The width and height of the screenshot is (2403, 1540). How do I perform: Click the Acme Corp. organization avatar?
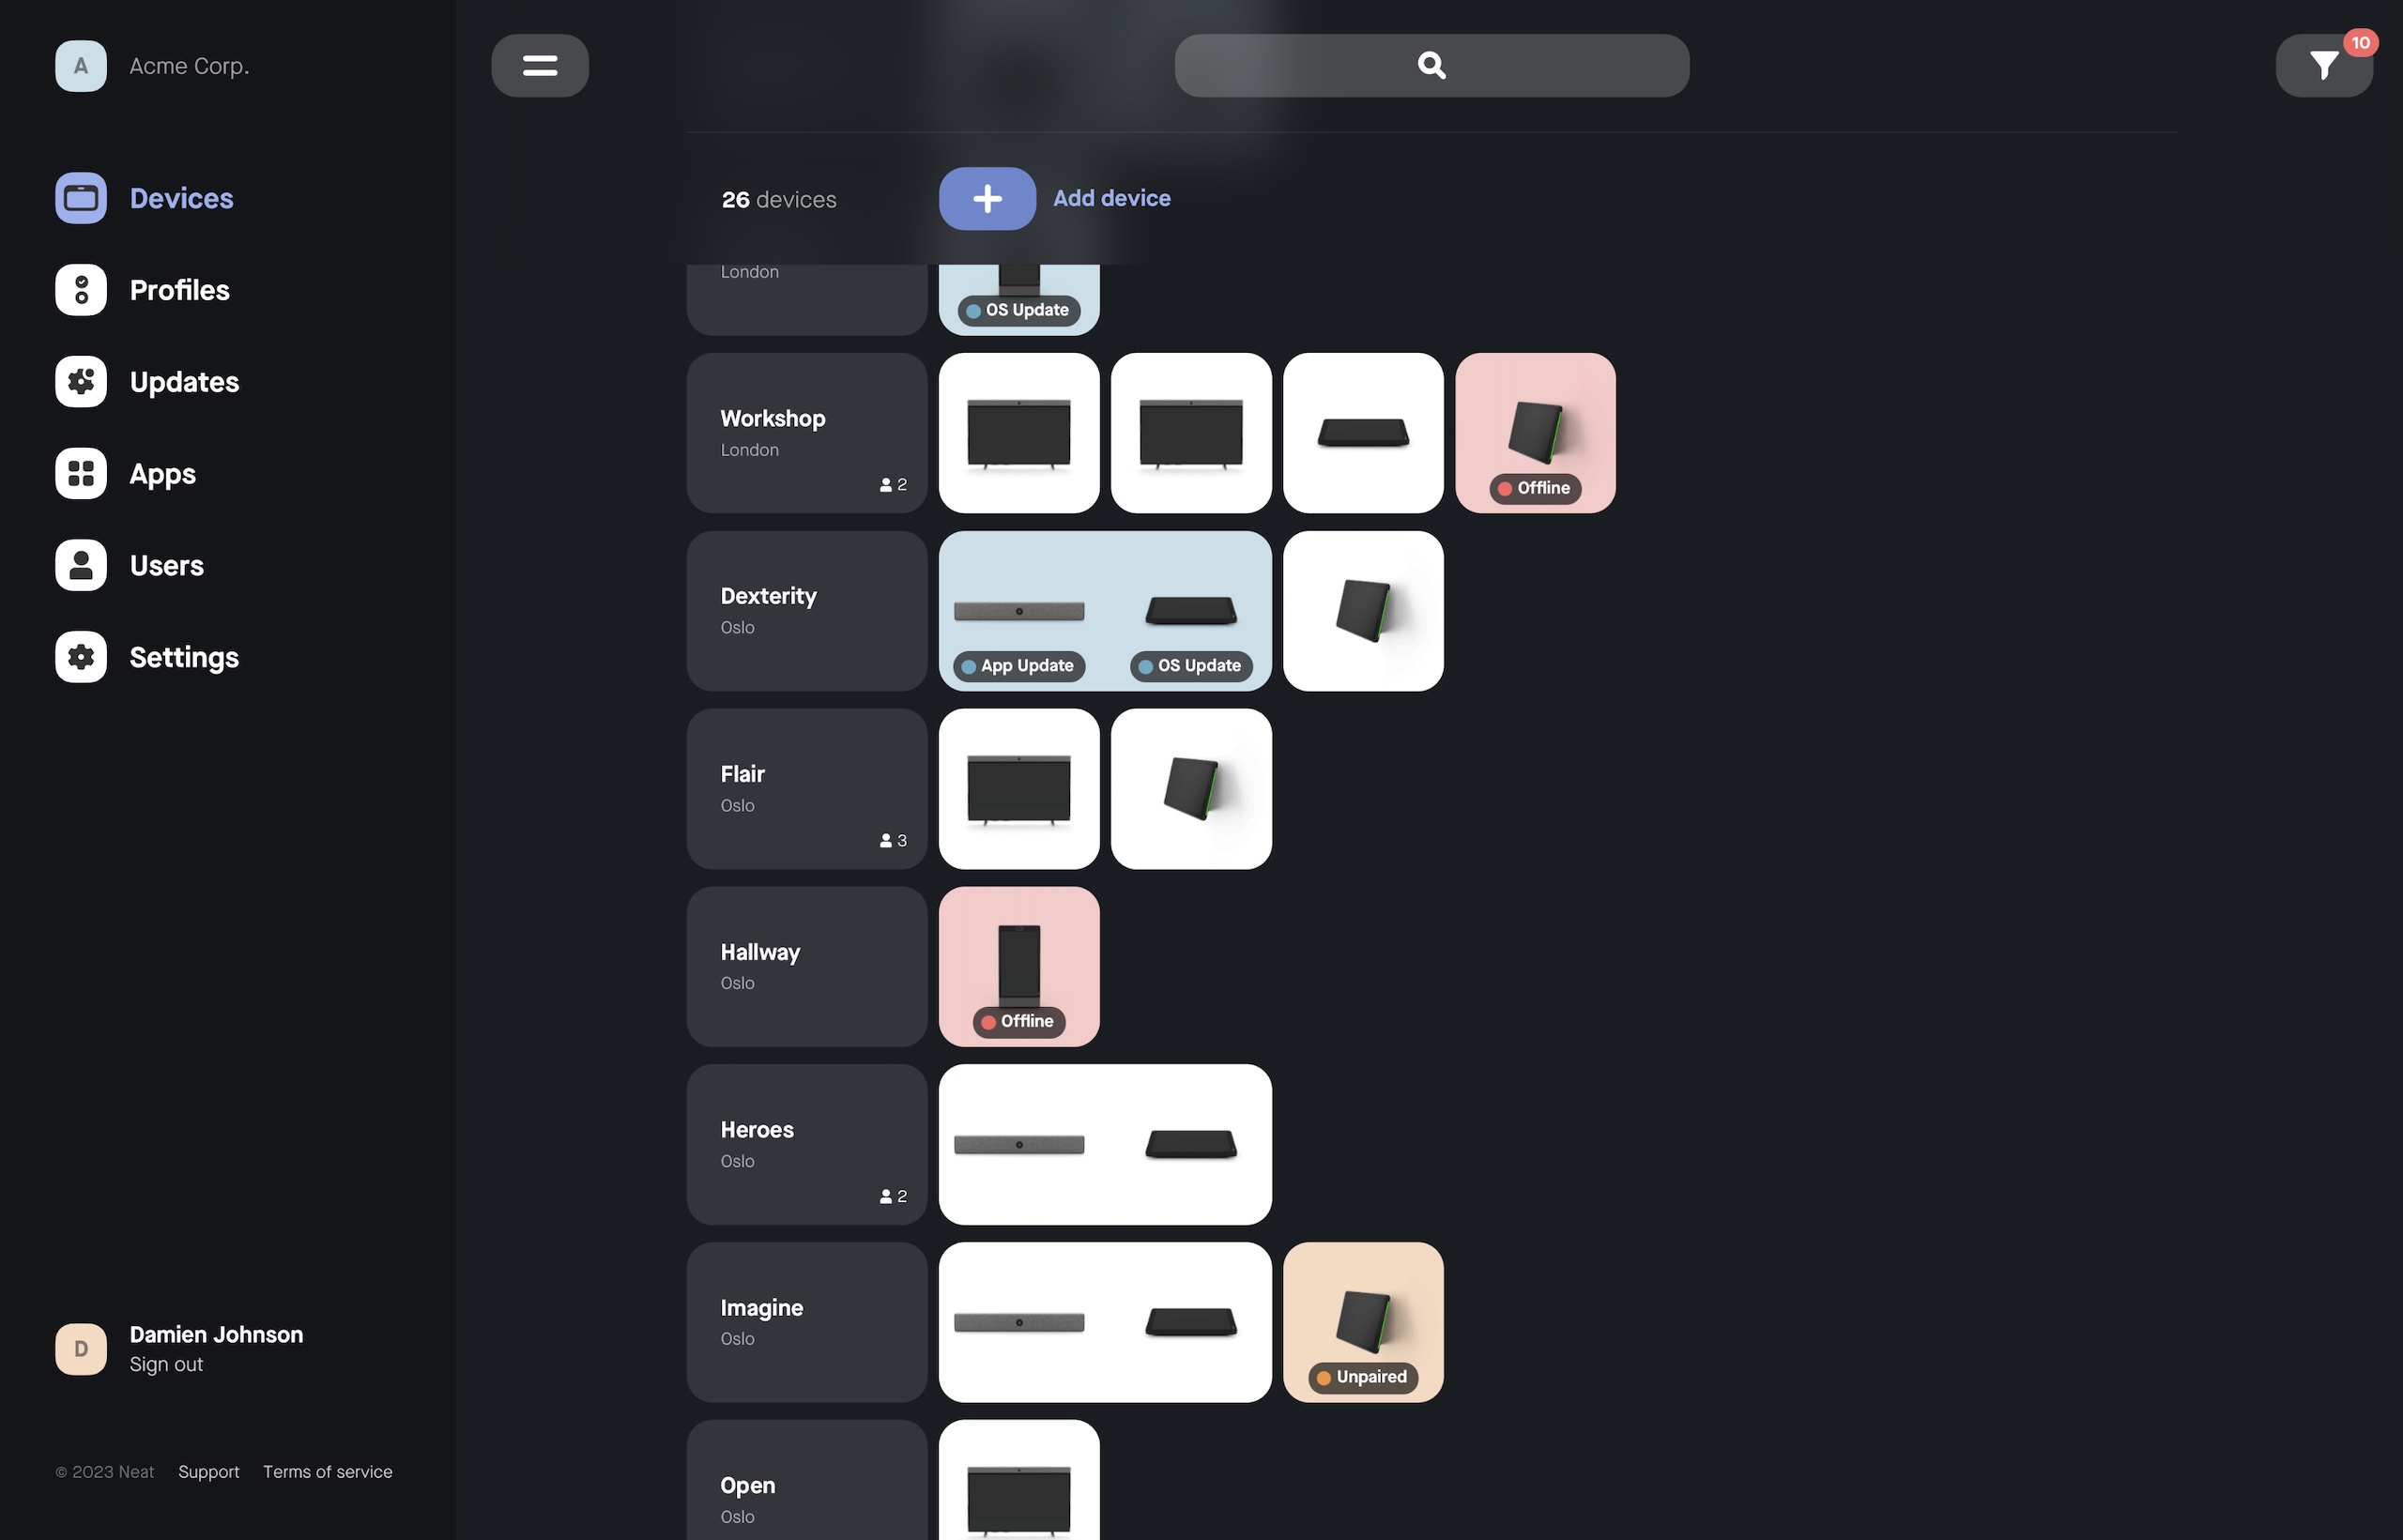pyautogui.click(x=81, y=66)
